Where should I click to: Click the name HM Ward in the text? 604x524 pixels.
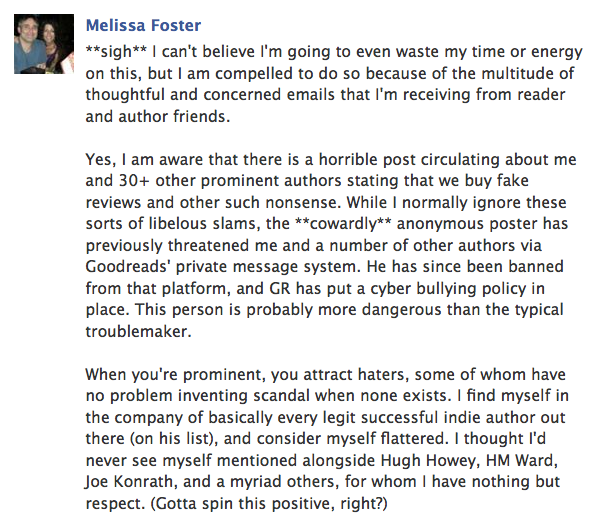click(x=522, y=460)
